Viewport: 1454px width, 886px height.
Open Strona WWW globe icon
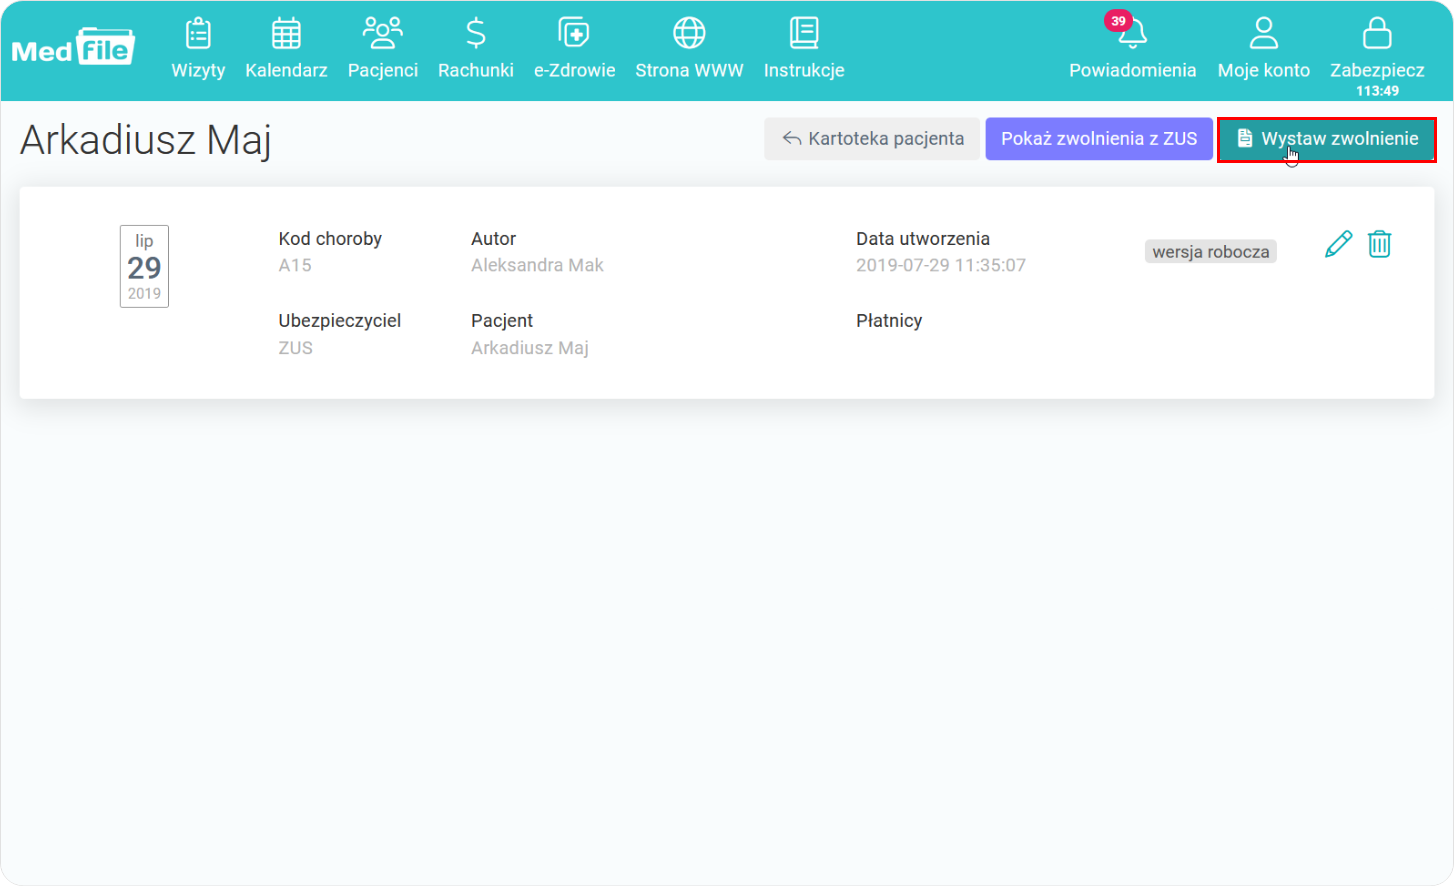click(x=689, y=34)
